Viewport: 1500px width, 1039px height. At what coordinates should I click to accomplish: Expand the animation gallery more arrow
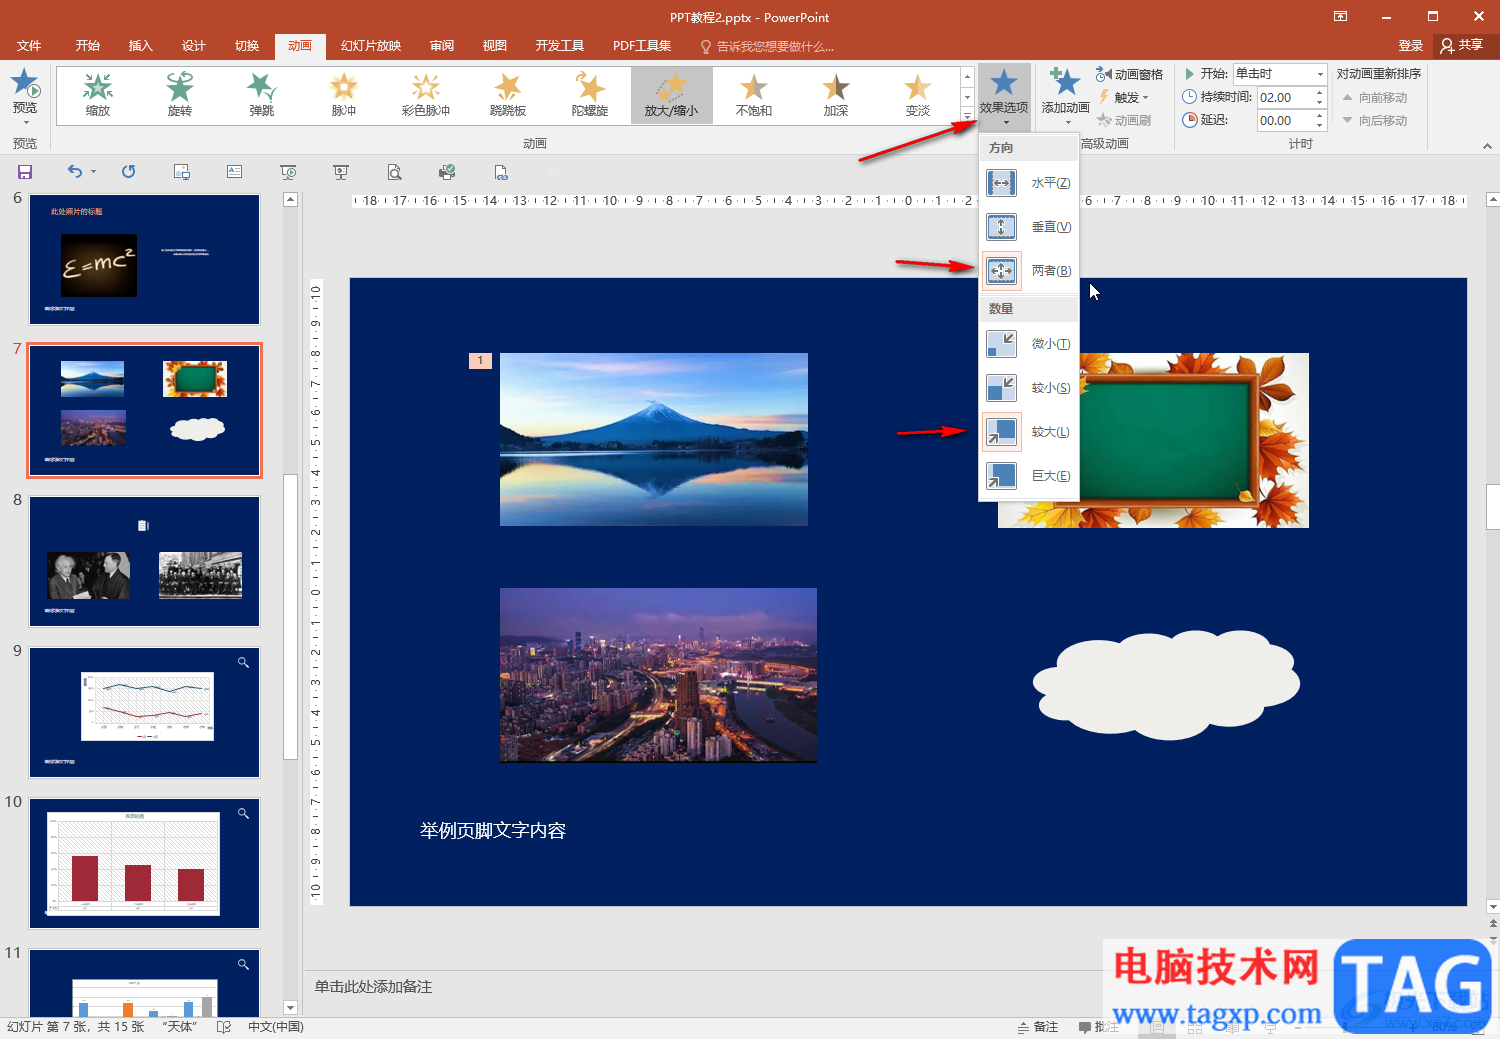point(967,116)
